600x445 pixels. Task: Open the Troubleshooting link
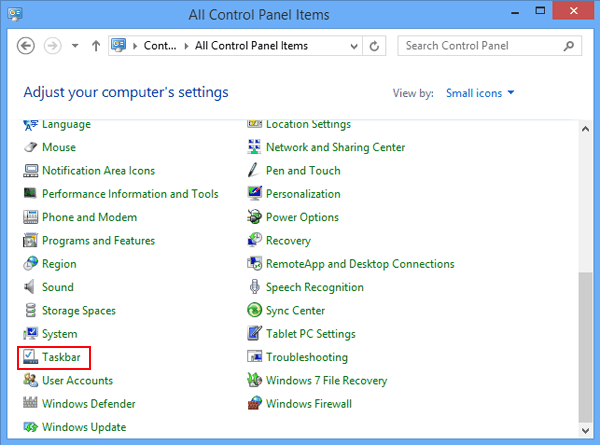pos(307,357)
